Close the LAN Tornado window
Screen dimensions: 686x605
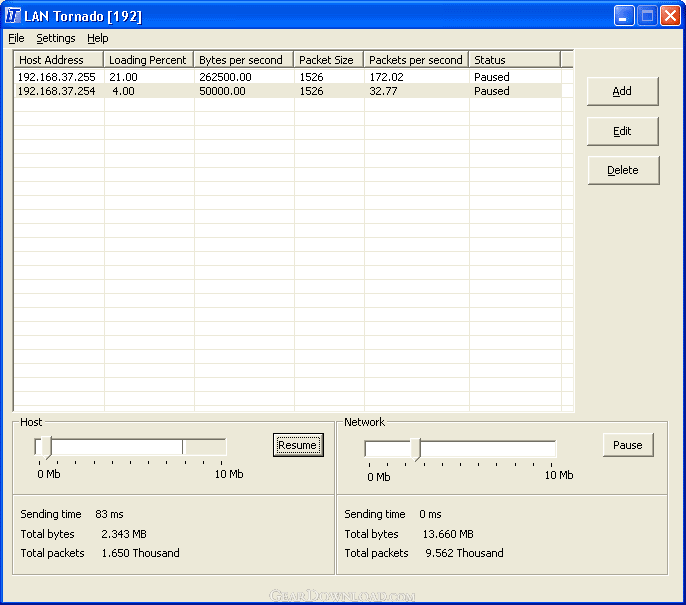pos(670,16)
